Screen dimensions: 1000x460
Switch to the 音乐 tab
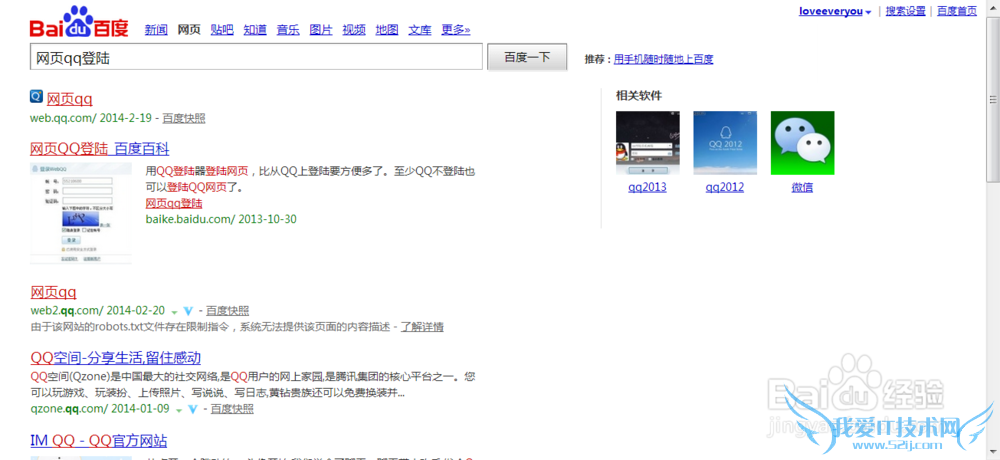coord(288,29)
